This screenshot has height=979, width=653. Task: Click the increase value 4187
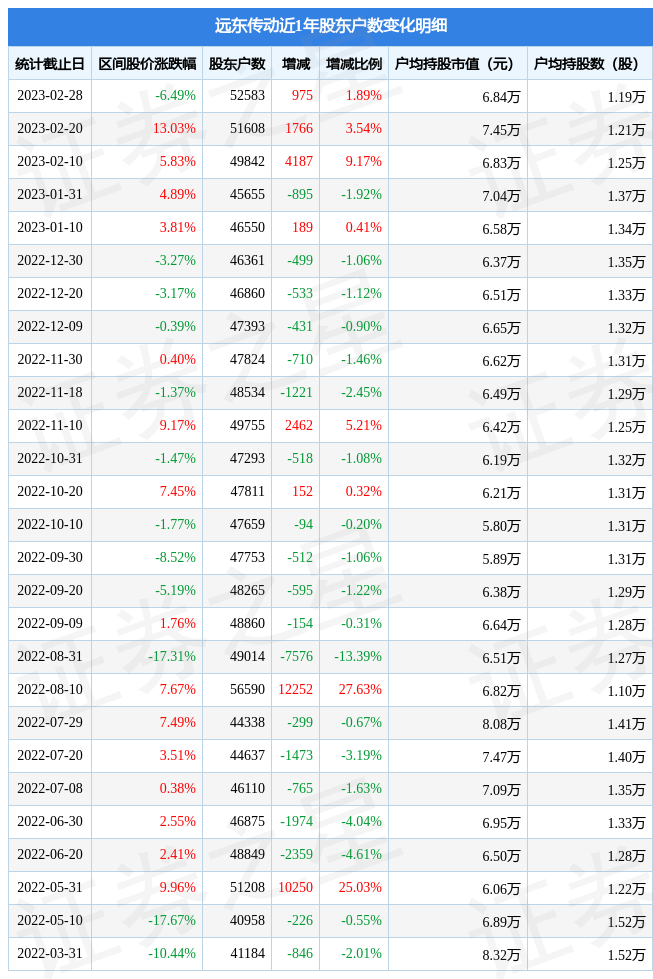[299, 162]
